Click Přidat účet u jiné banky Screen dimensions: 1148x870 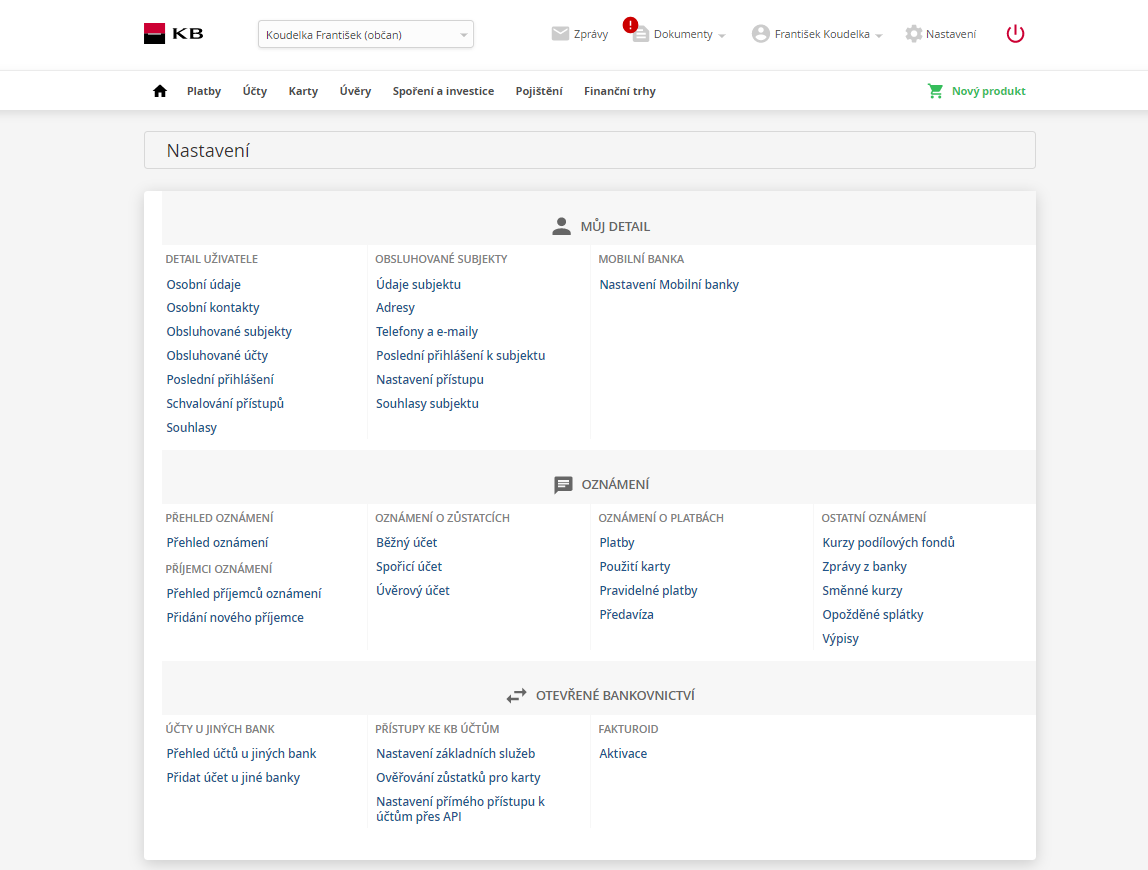(x=233, y=778)
